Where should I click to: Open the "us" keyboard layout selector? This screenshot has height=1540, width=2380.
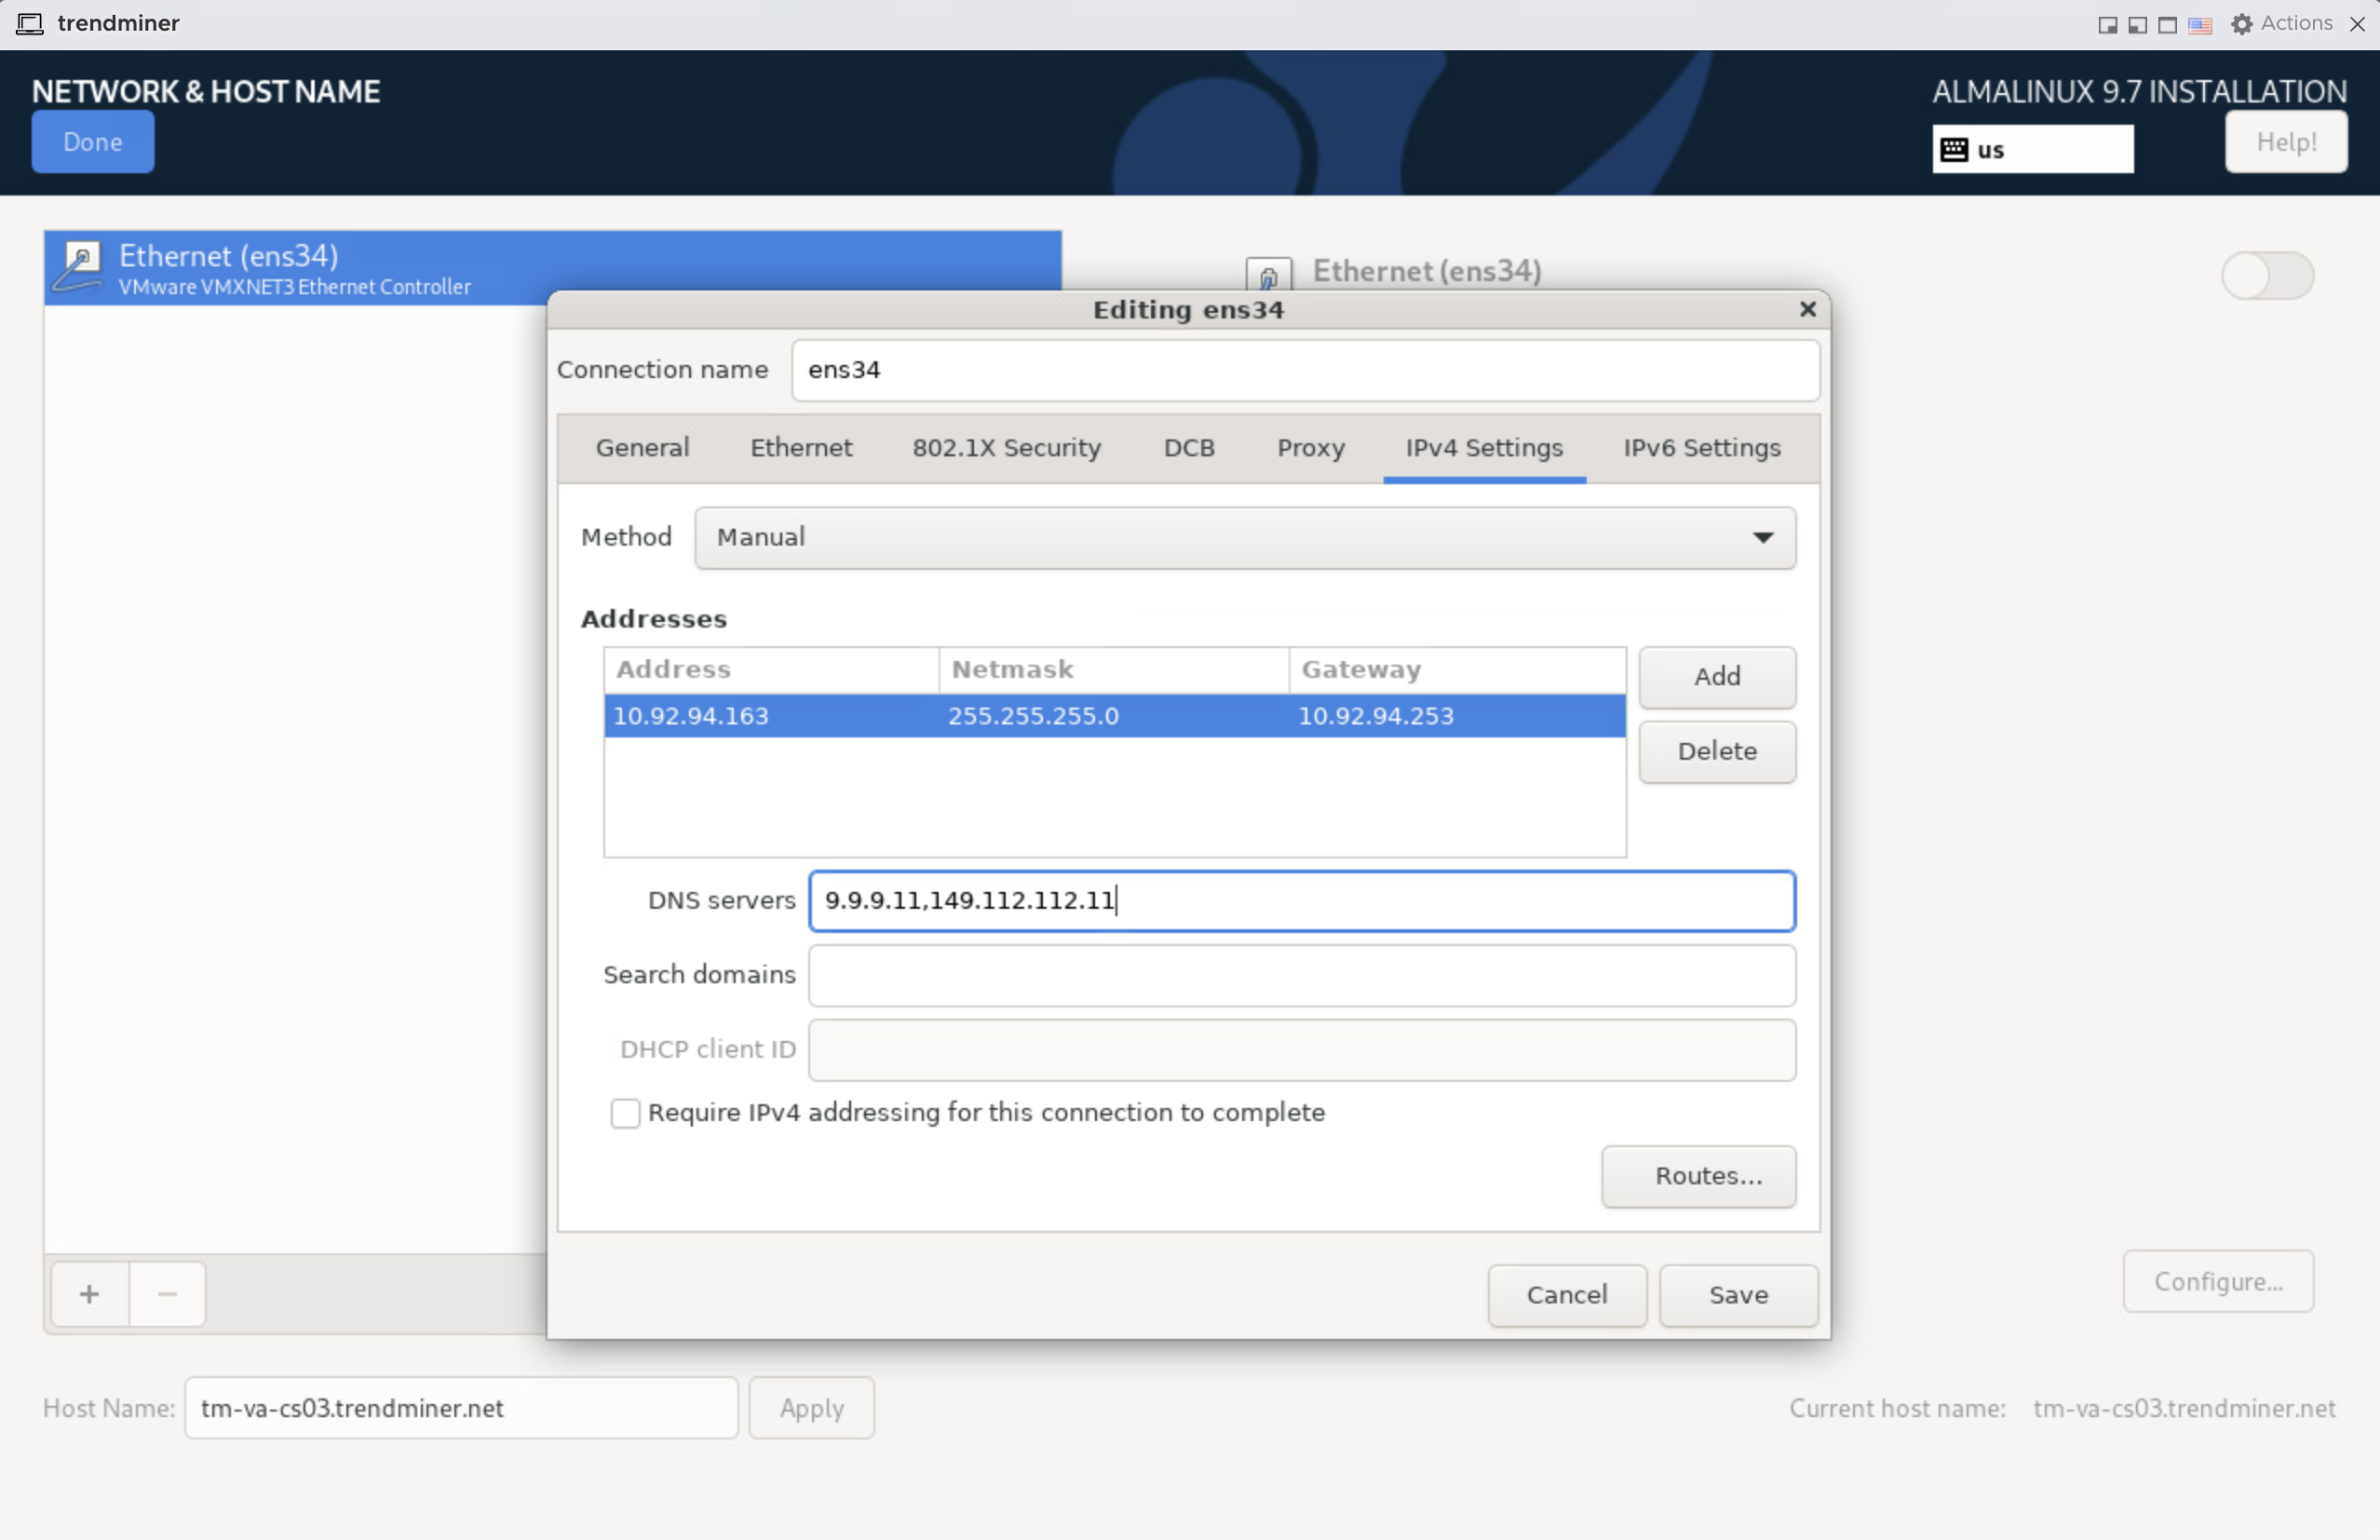[x=2032, y=148]
